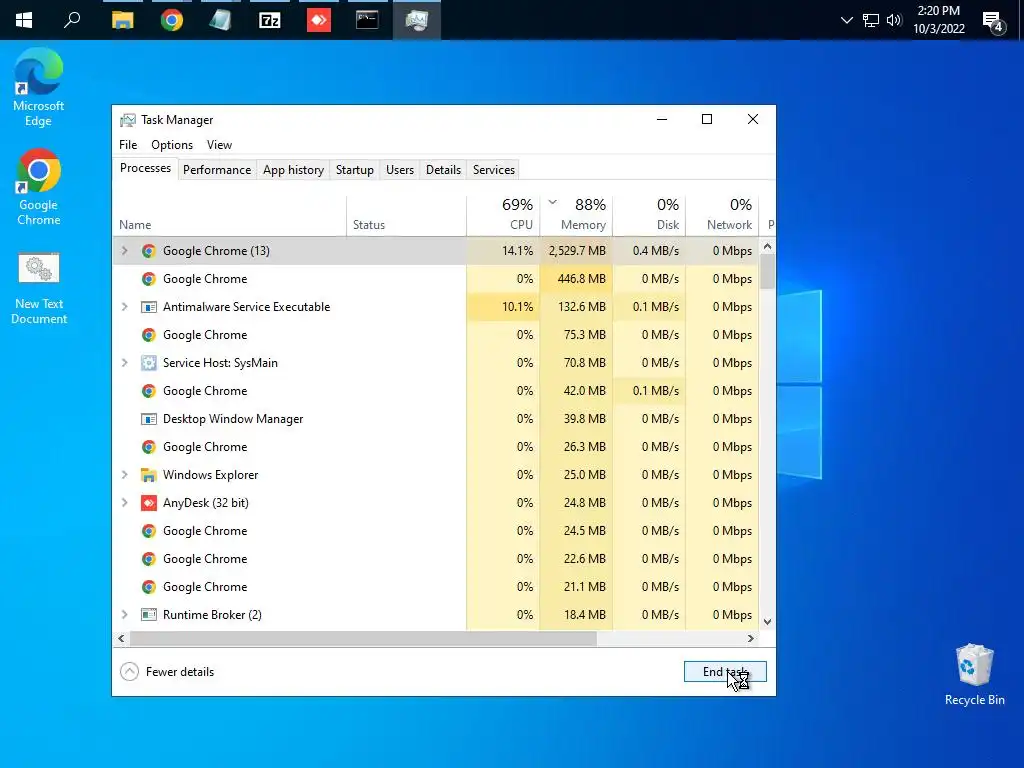Click vertical scrollbar down arrow
Screen dimensions: 1024x768
(767, 622)
